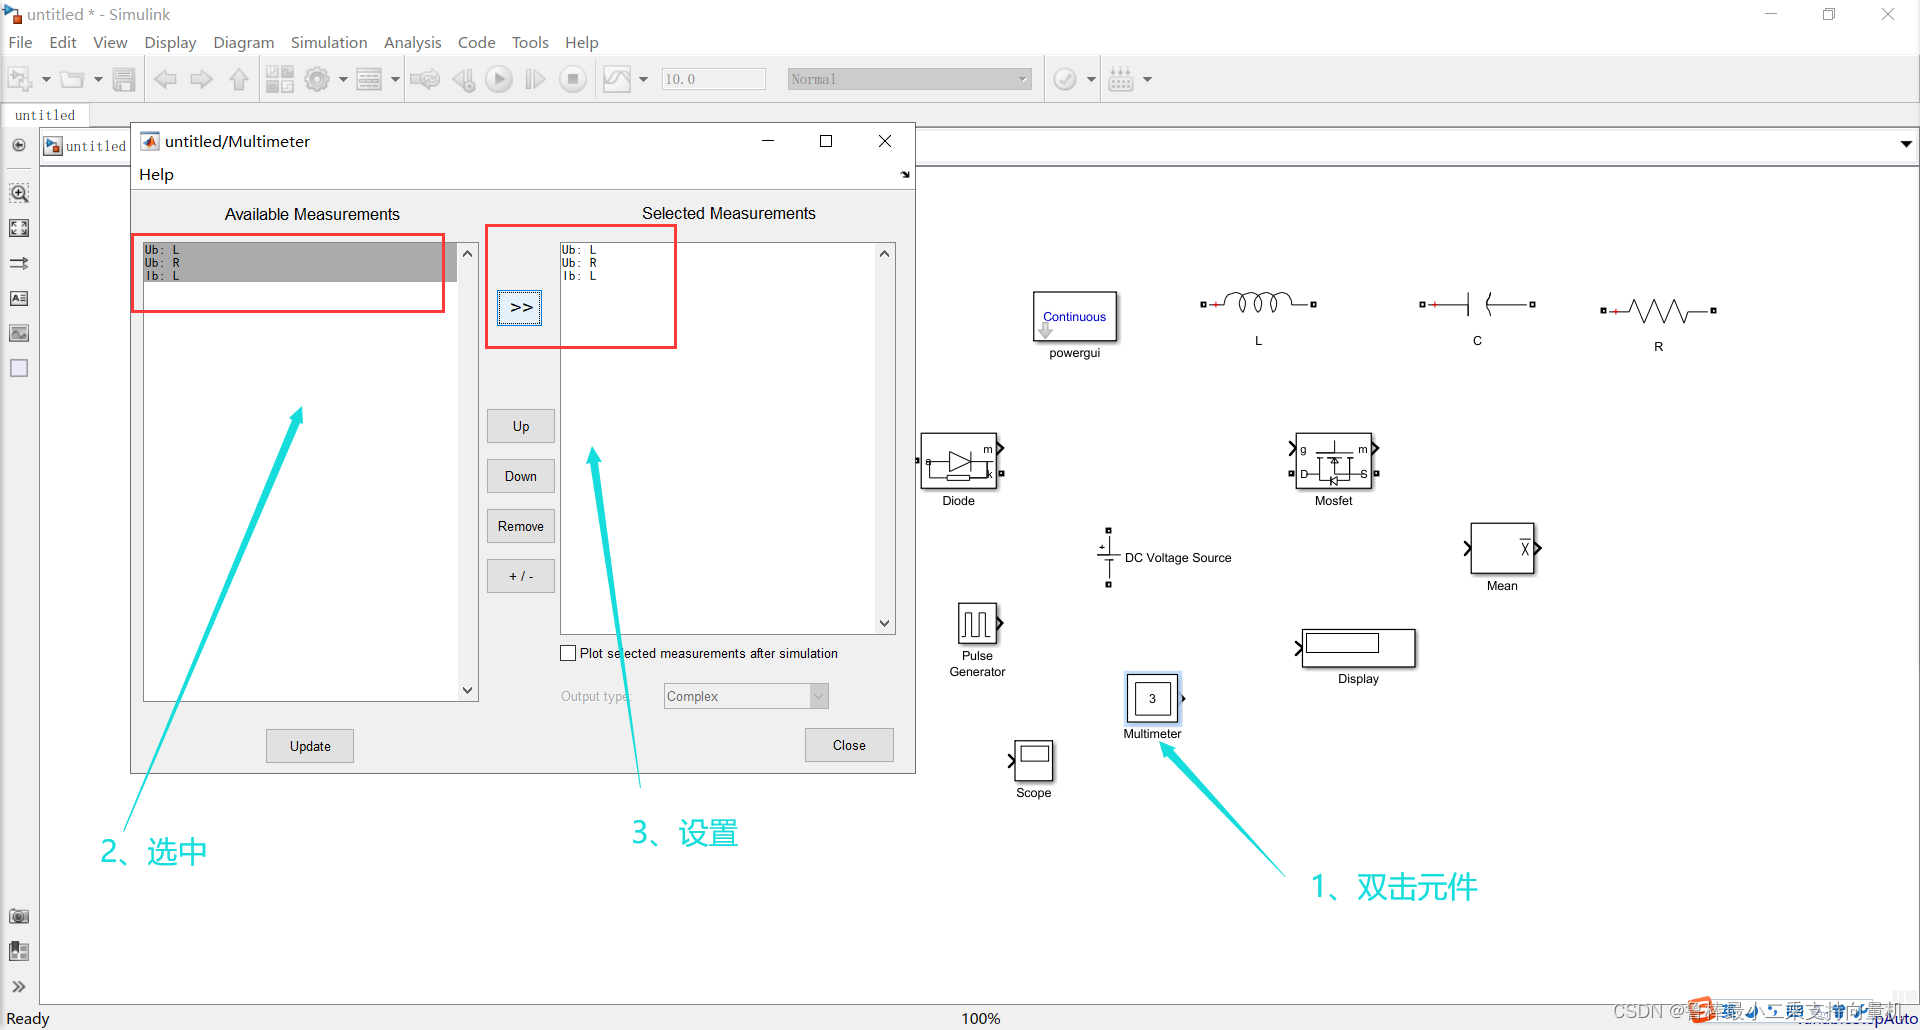This screenshot has width=1920, height=1030.
Task: Select the resistor R block
Action: pyautogui.click(x=1659, y=311)
